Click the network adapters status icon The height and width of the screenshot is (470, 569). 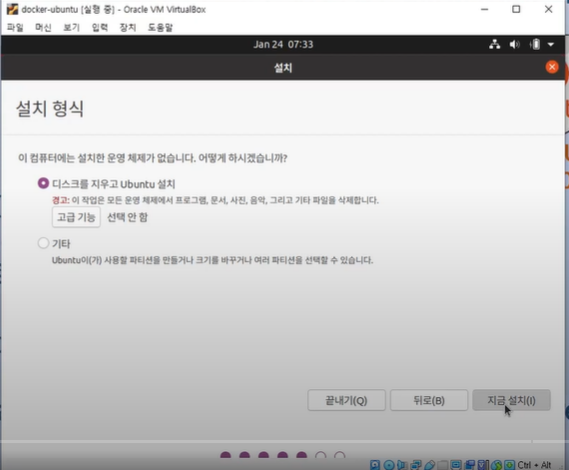(416, 465)
